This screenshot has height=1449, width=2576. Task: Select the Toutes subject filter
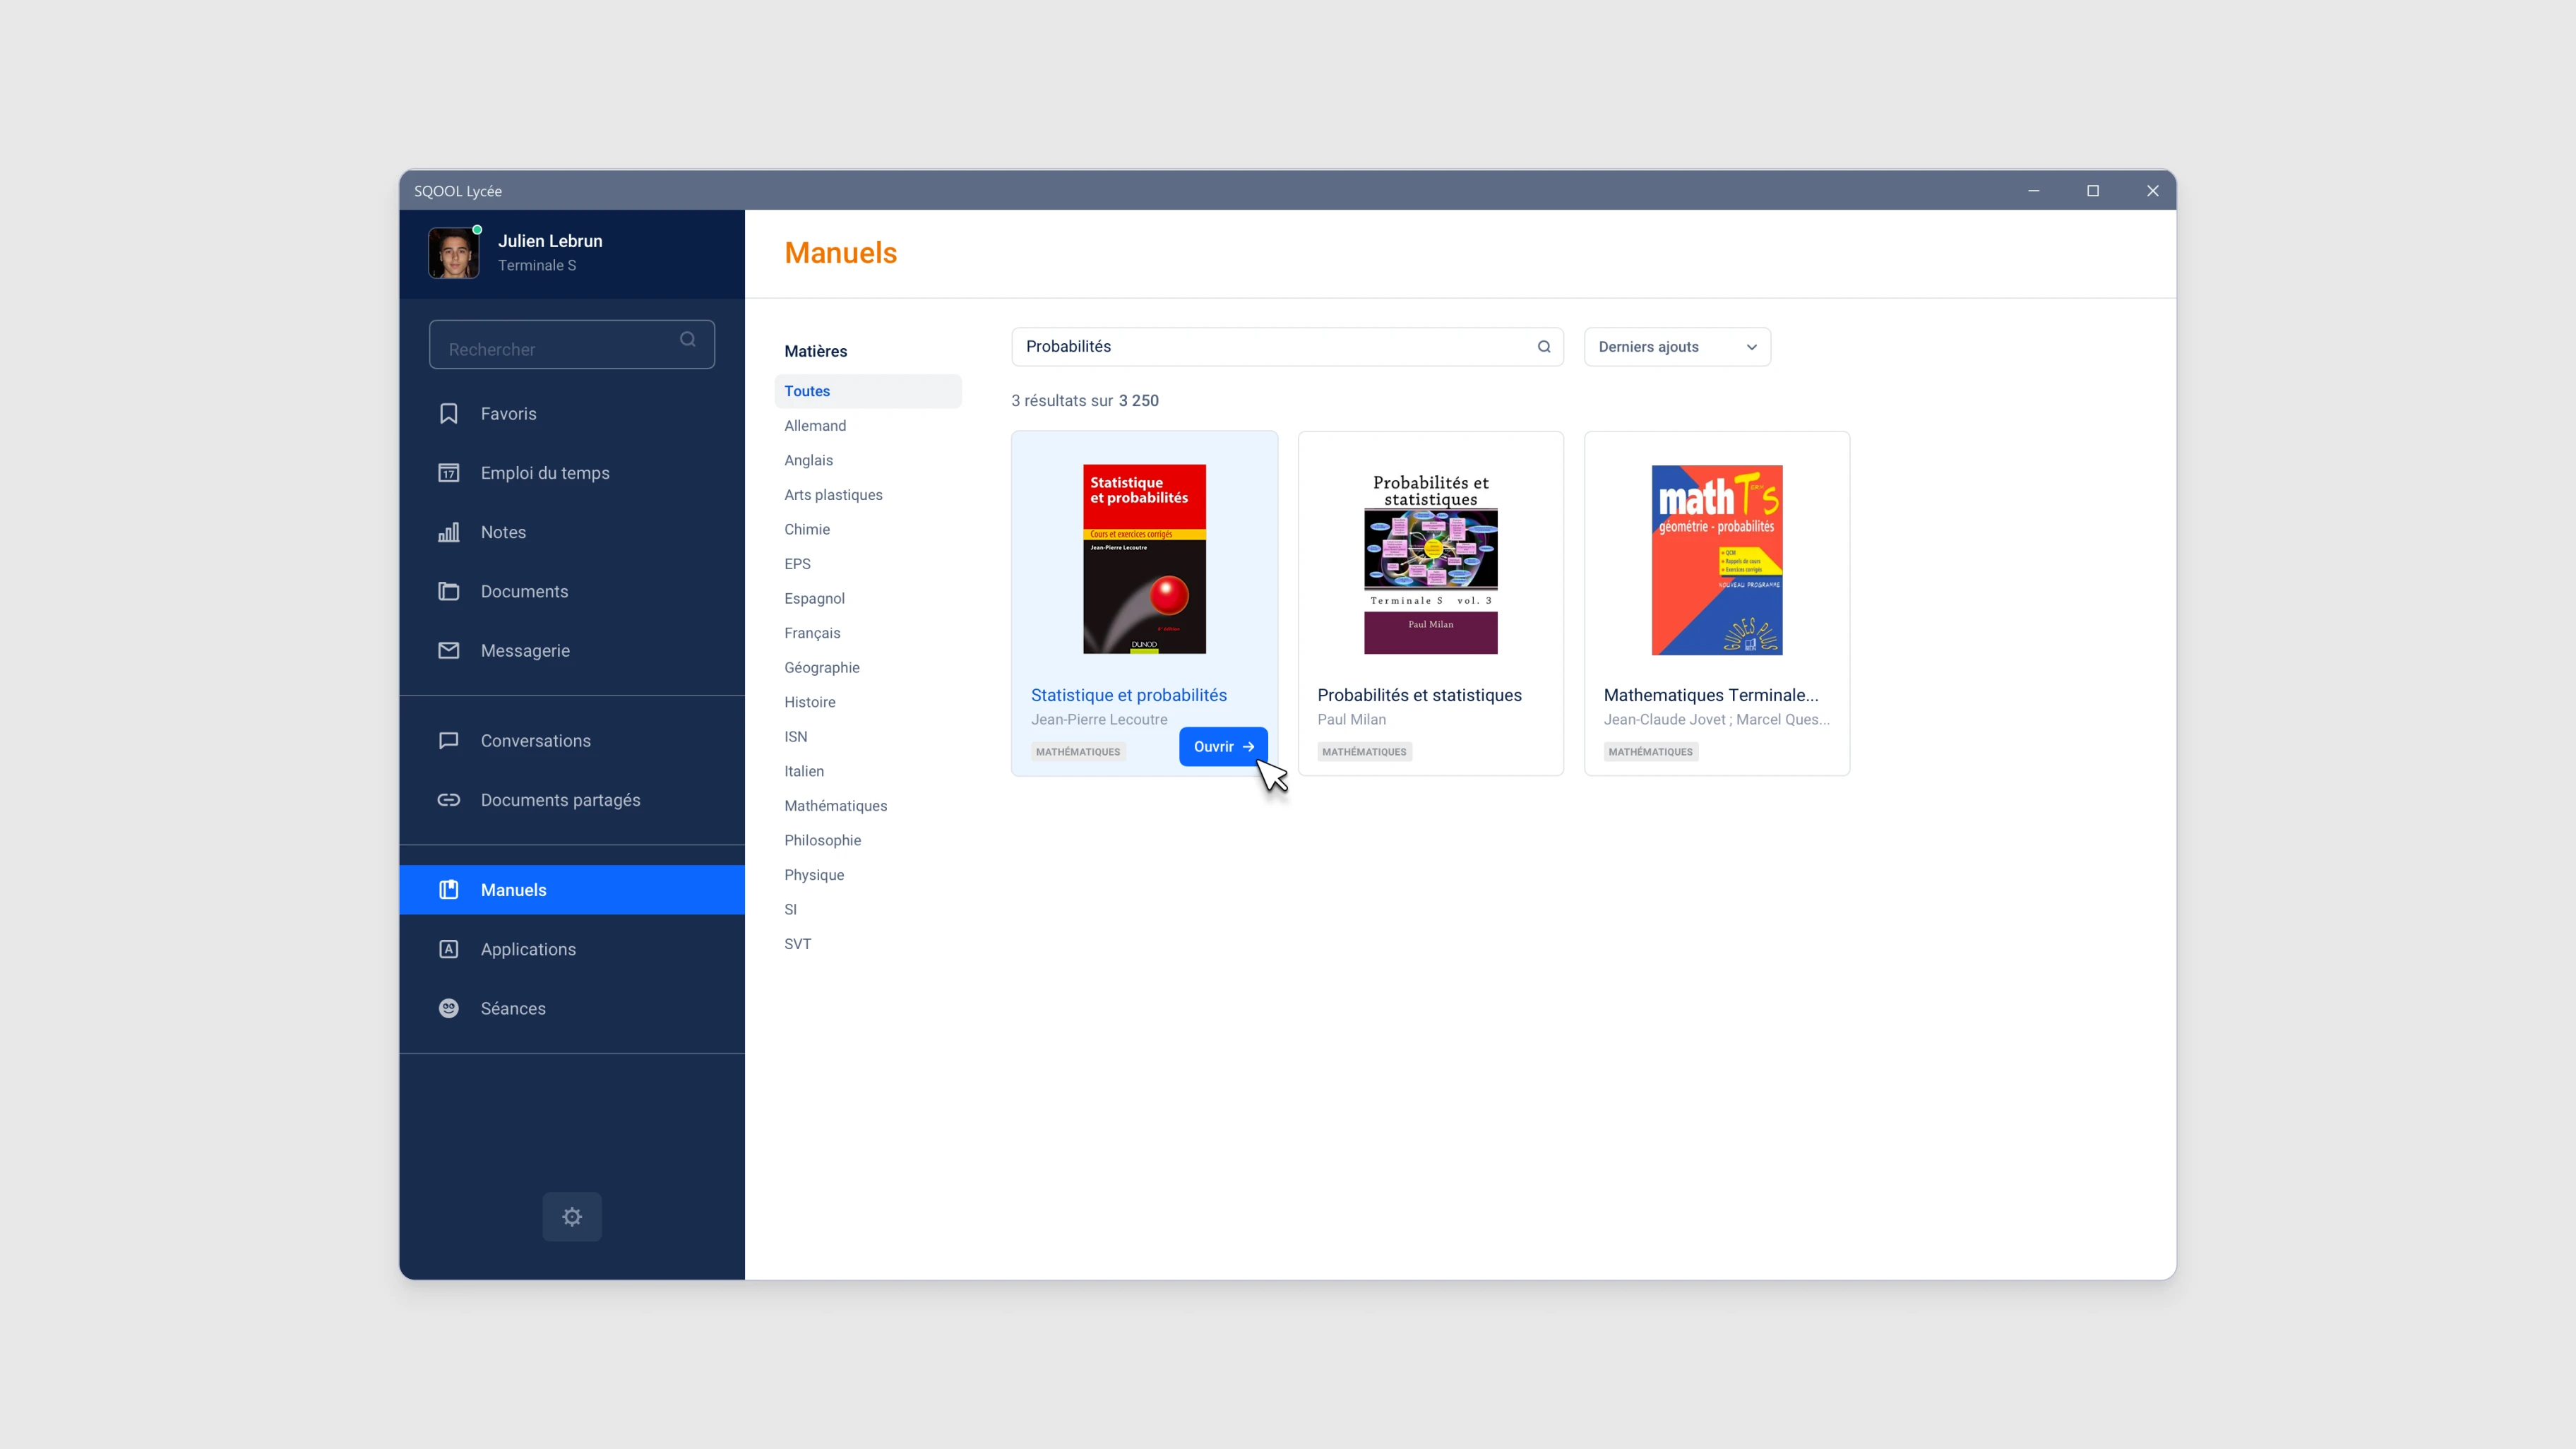tap(806, 390)
